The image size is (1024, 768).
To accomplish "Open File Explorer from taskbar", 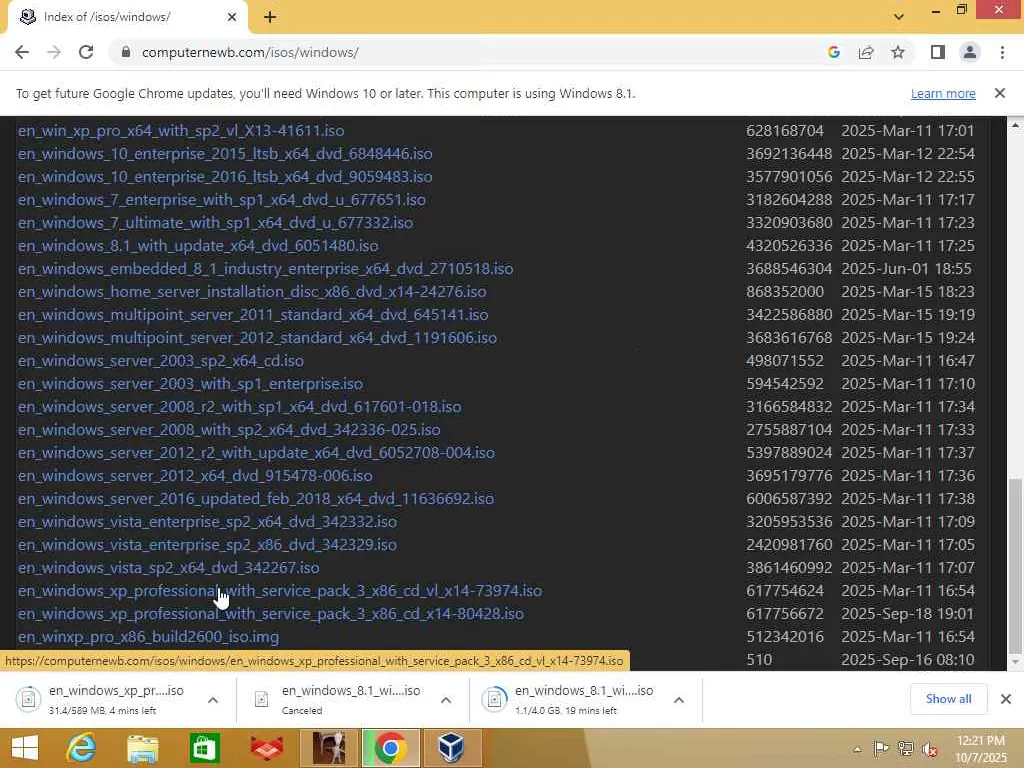I will pyautogui.click(x=142, y=748).
